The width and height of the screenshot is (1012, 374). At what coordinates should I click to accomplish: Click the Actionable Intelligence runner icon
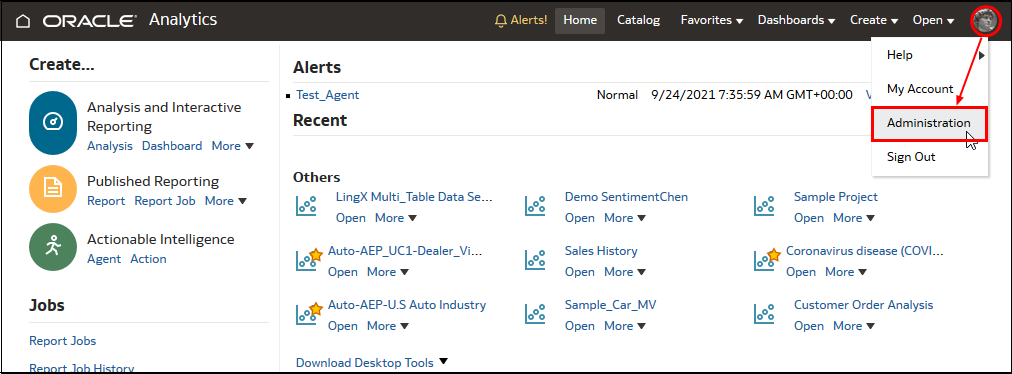(53, 246)
